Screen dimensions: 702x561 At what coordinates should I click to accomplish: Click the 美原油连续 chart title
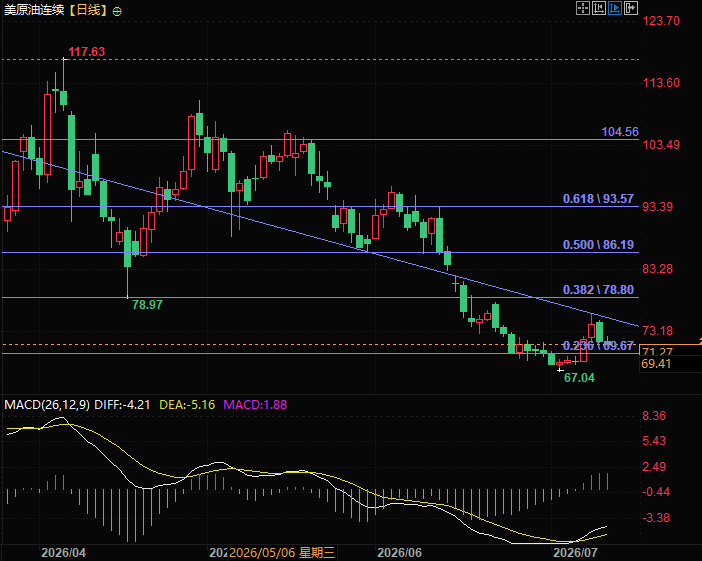[34, 10]
